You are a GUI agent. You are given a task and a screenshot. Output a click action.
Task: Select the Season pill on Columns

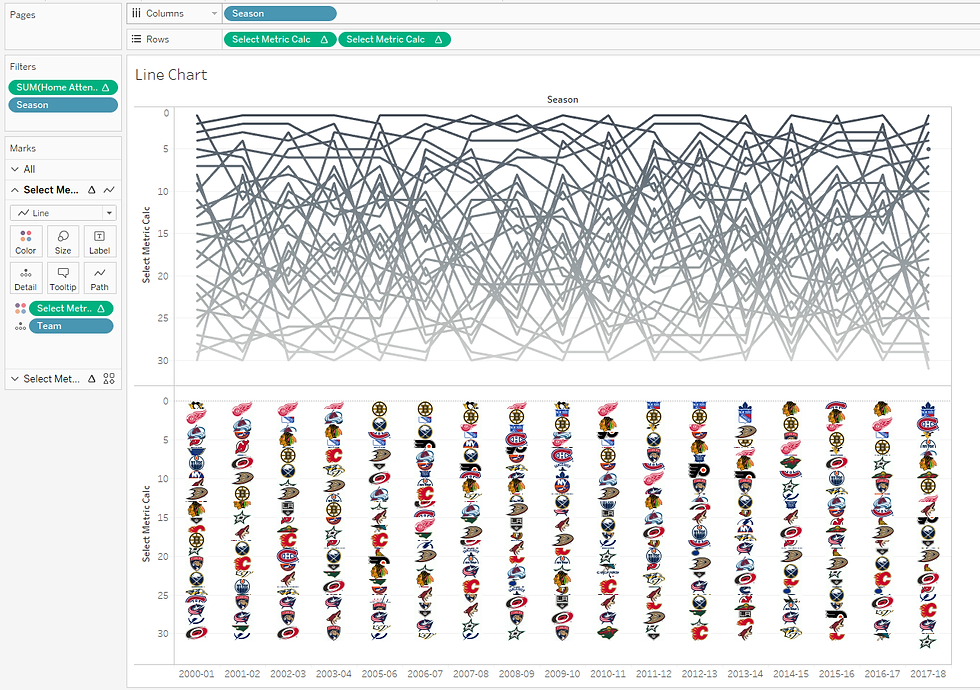[280, 13]
